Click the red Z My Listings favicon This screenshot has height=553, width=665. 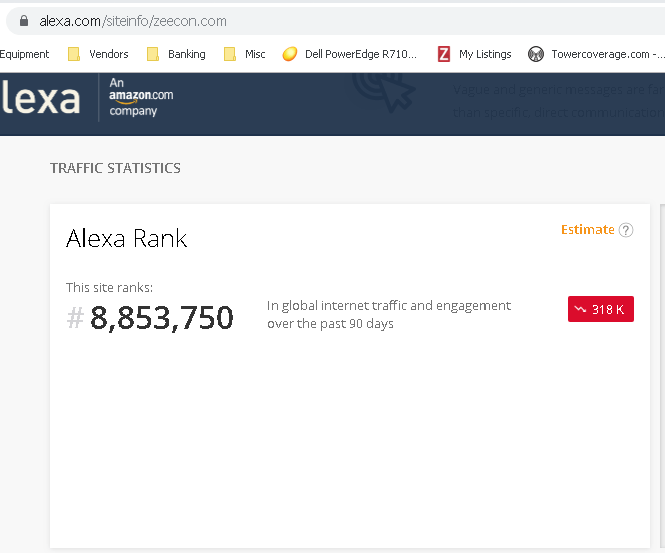coord(444,54)
